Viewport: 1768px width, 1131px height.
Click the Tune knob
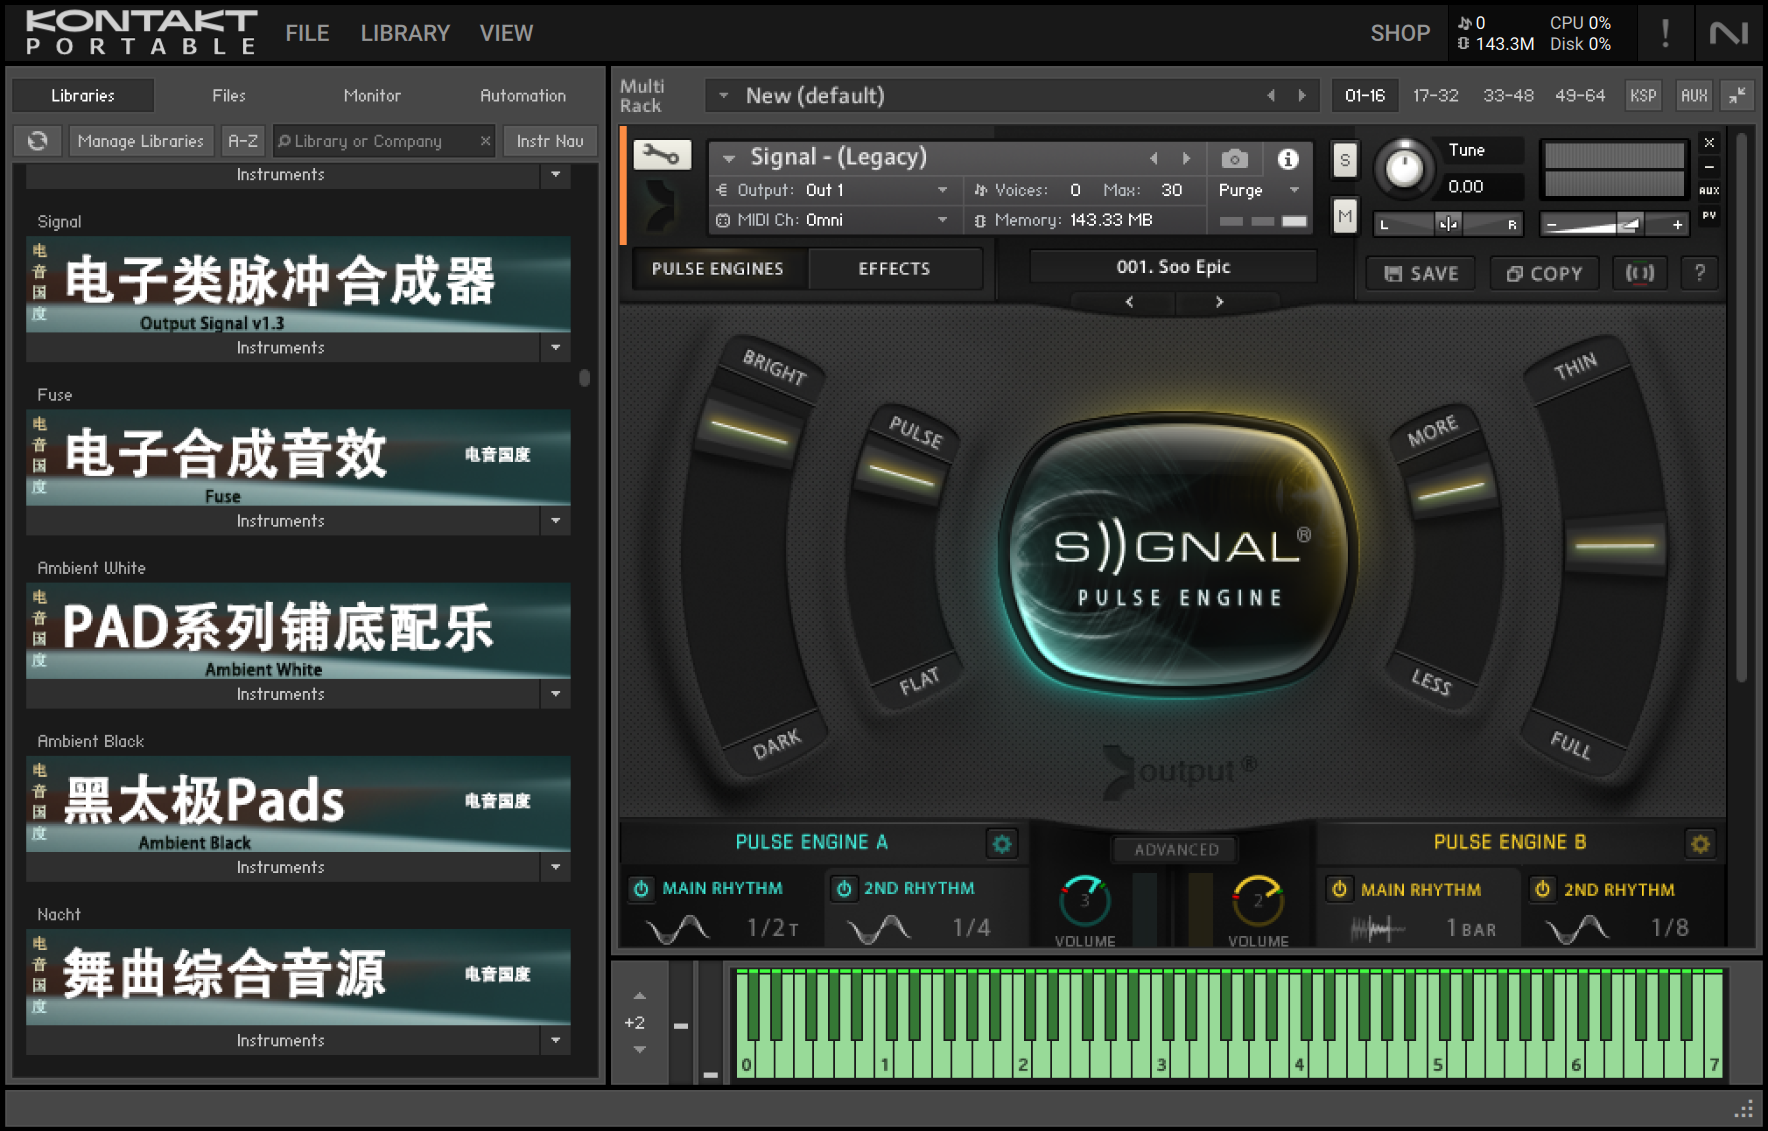pyautogui.click(x=1403, y=168)
